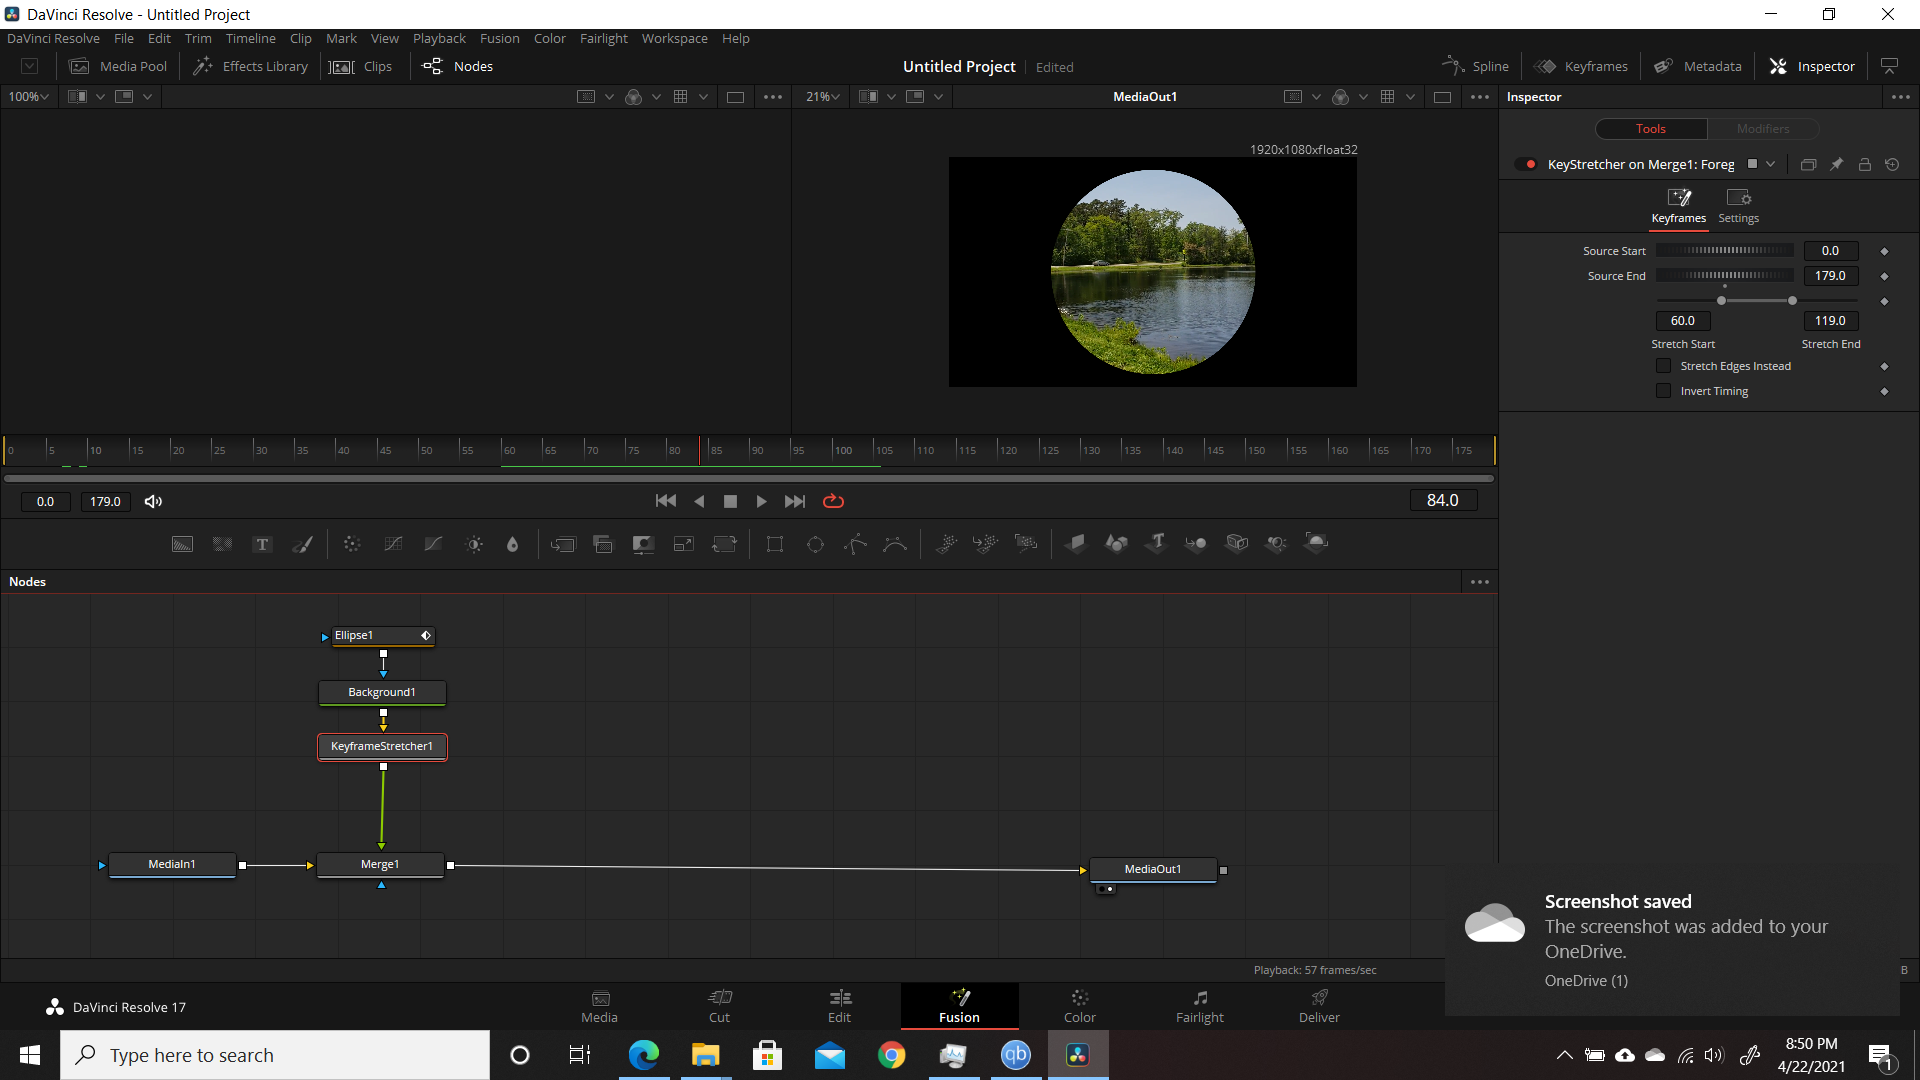This screenshot has width=1920, height=1080.
Task: Toggle keyframe diamond for Invert Timing
Action: click(x=1884, y=391)
